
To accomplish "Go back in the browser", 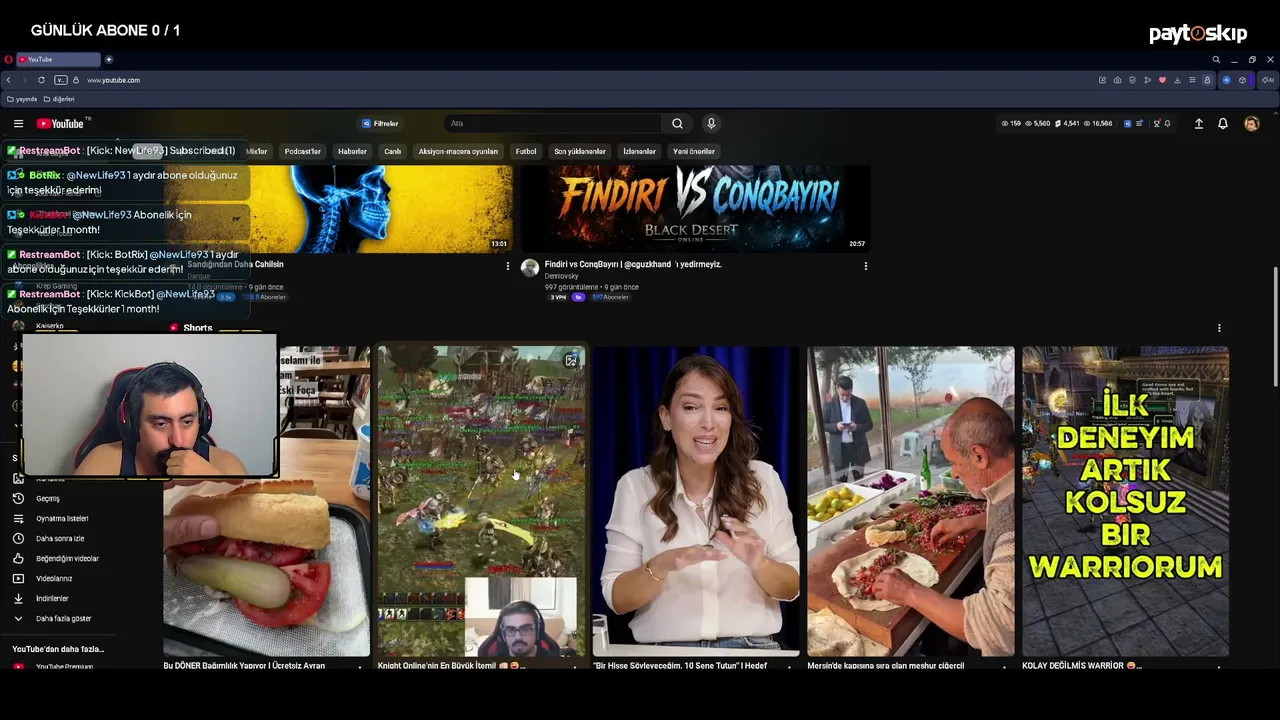I will tap(9, 80).
